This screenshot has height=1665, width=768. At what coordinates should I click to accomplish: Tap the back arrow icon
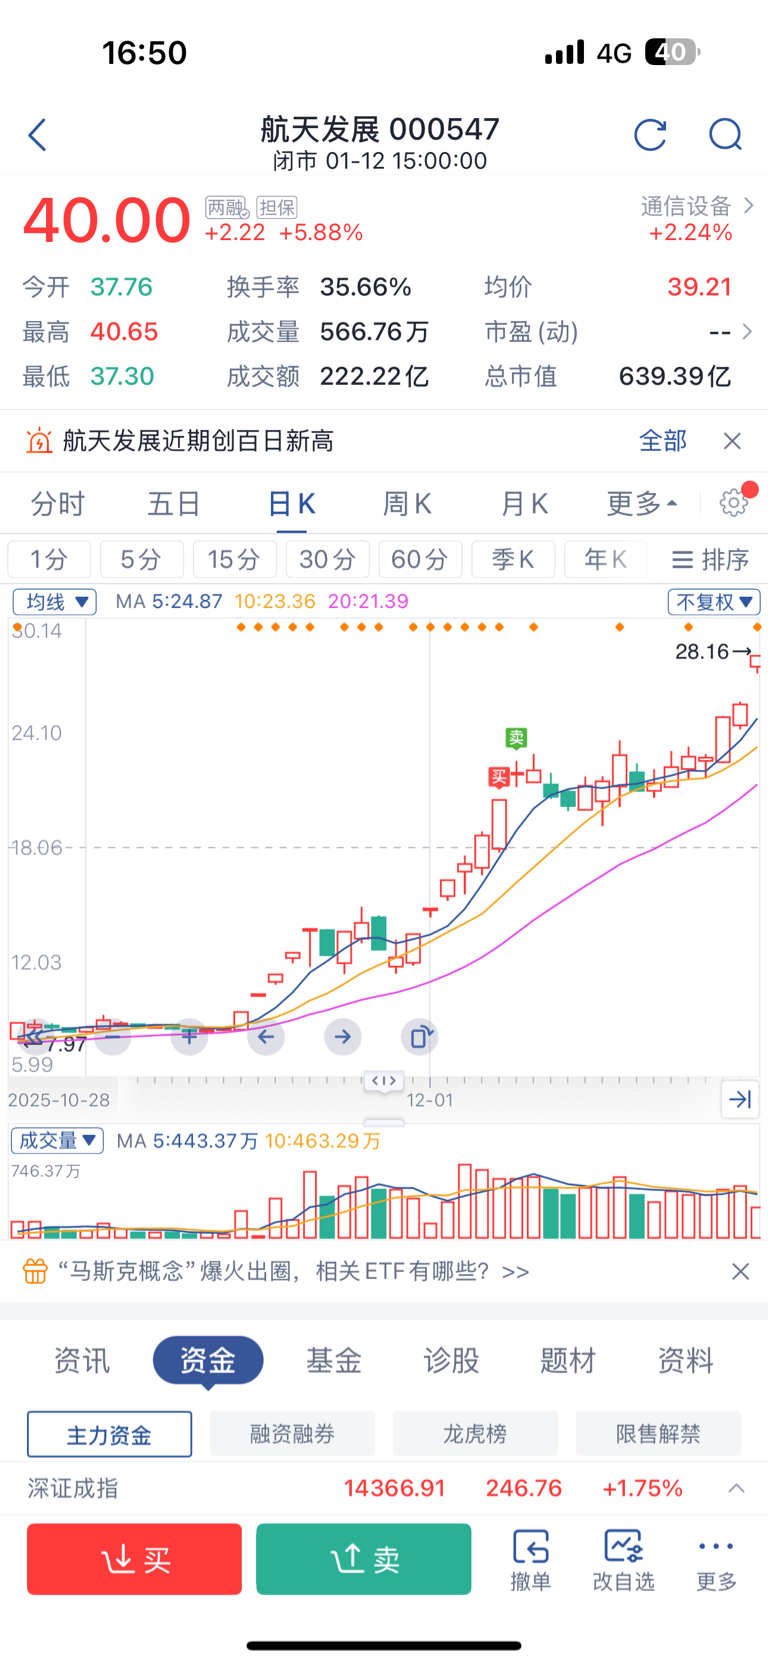[38, 135]
